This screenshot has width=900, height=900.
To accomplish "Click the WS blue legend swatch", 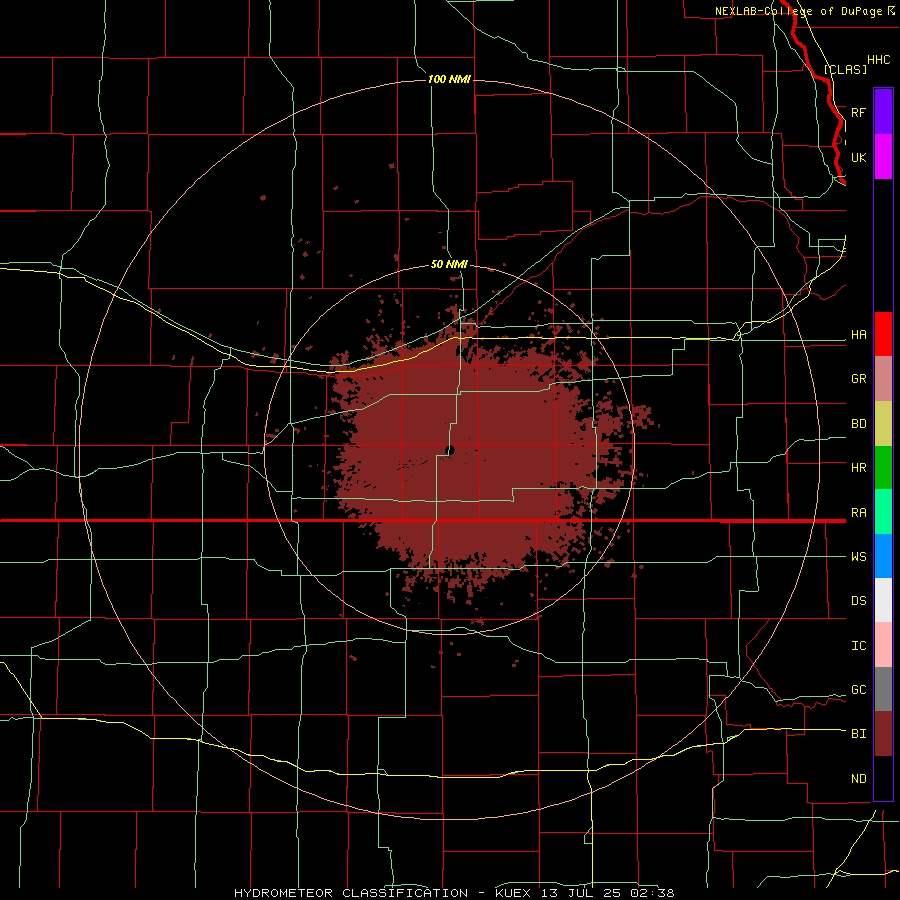I will (883, 556).
